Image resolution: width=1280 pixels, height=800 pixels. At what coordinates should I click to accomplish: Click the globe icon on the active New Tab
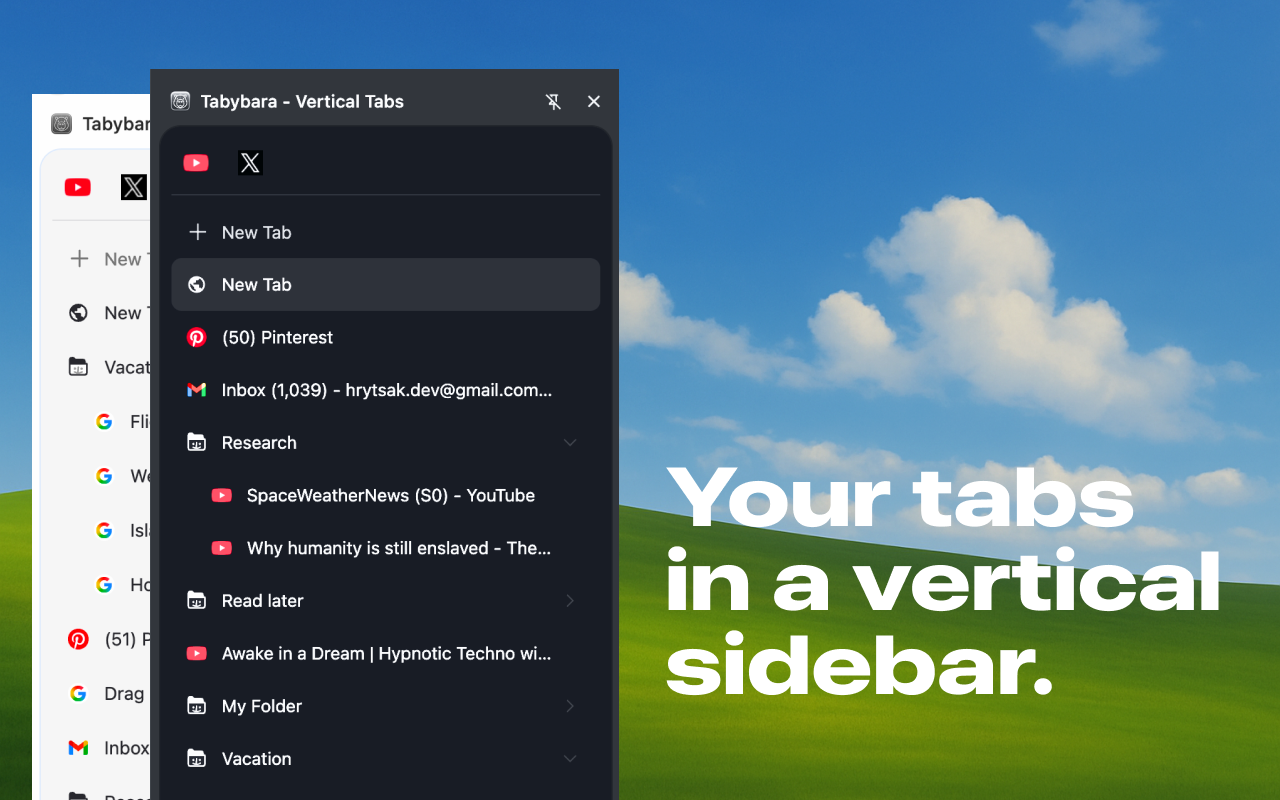197,284
